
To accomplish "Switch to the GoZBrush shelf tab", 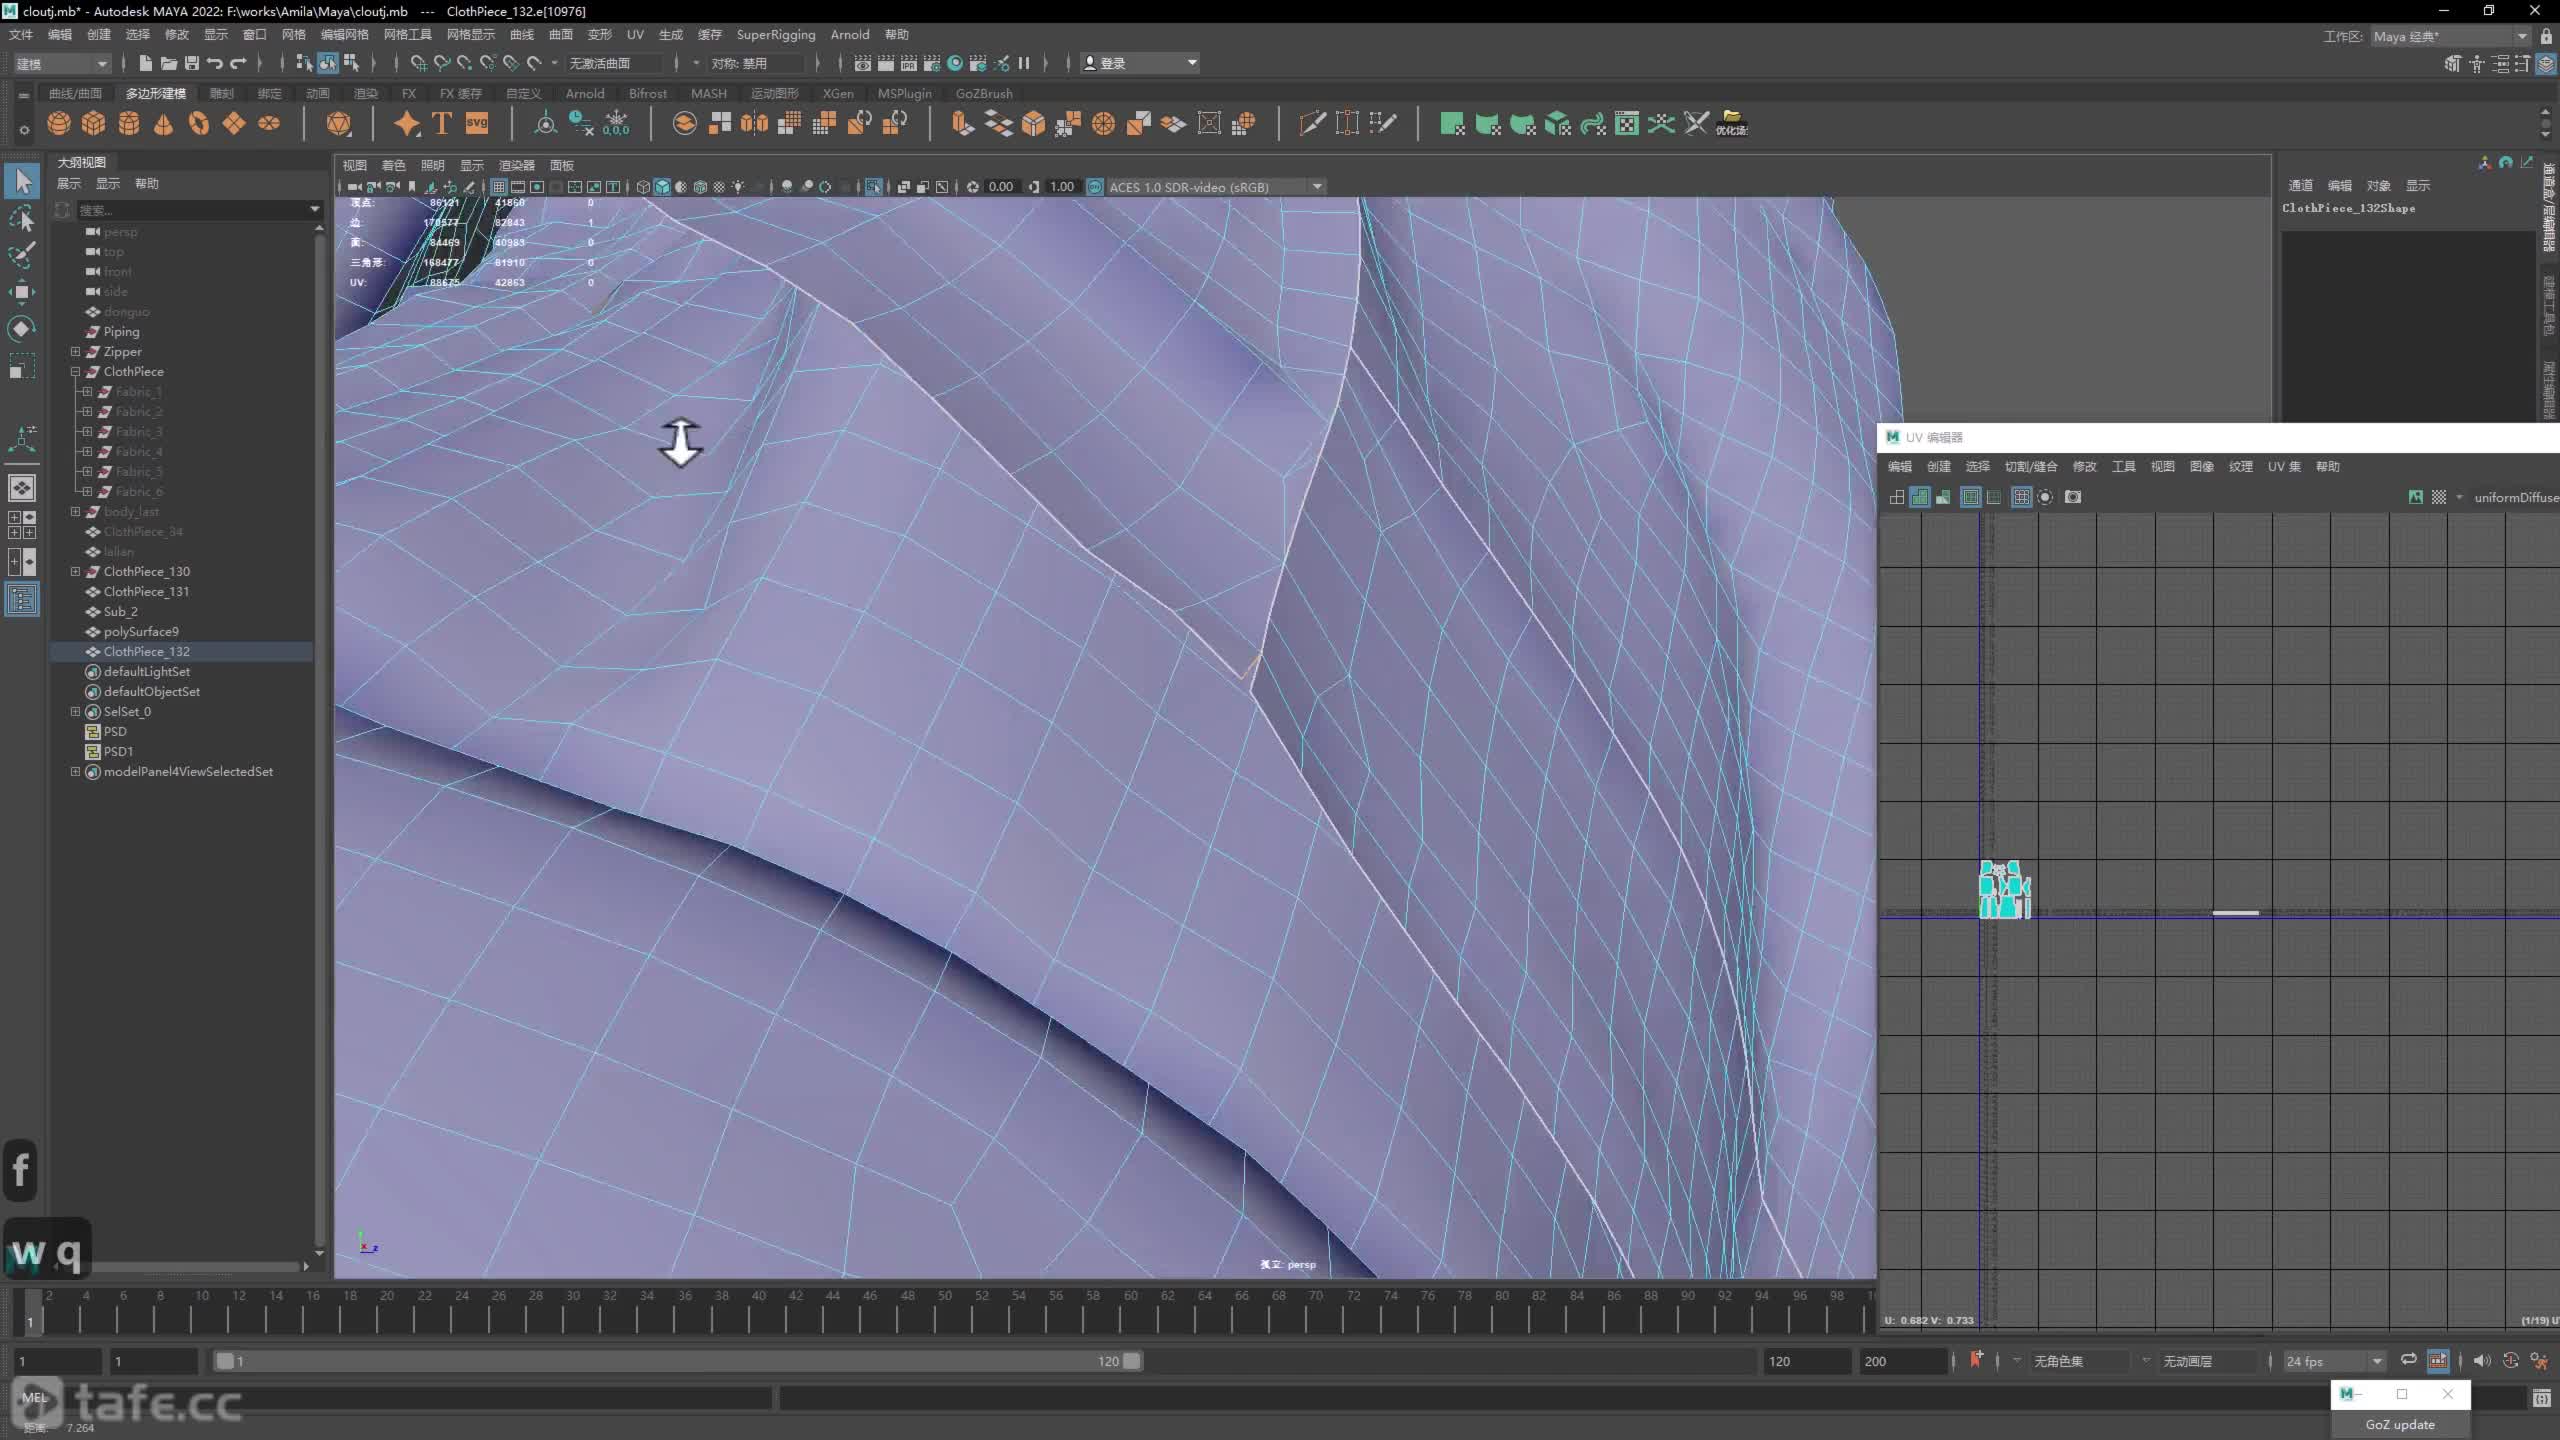I will coord(984,93).
